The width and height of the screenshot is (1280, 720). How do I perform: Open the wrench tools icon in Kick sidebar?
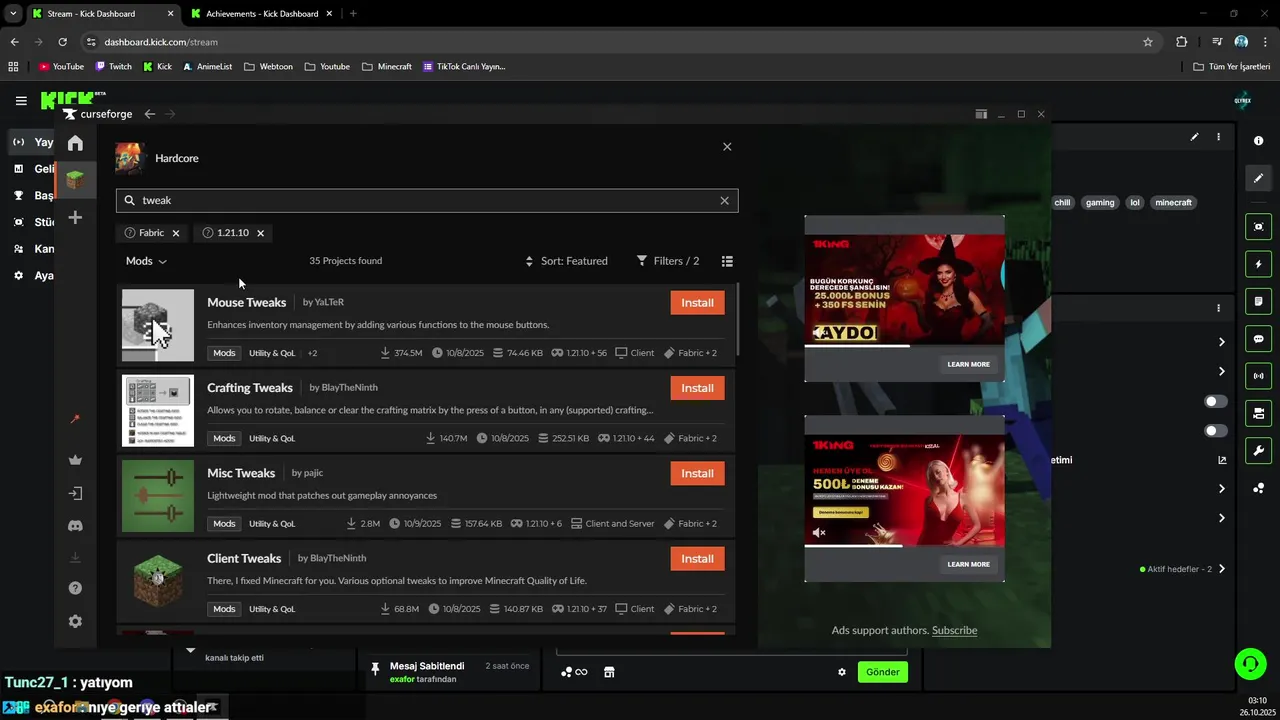point(1259,450)
